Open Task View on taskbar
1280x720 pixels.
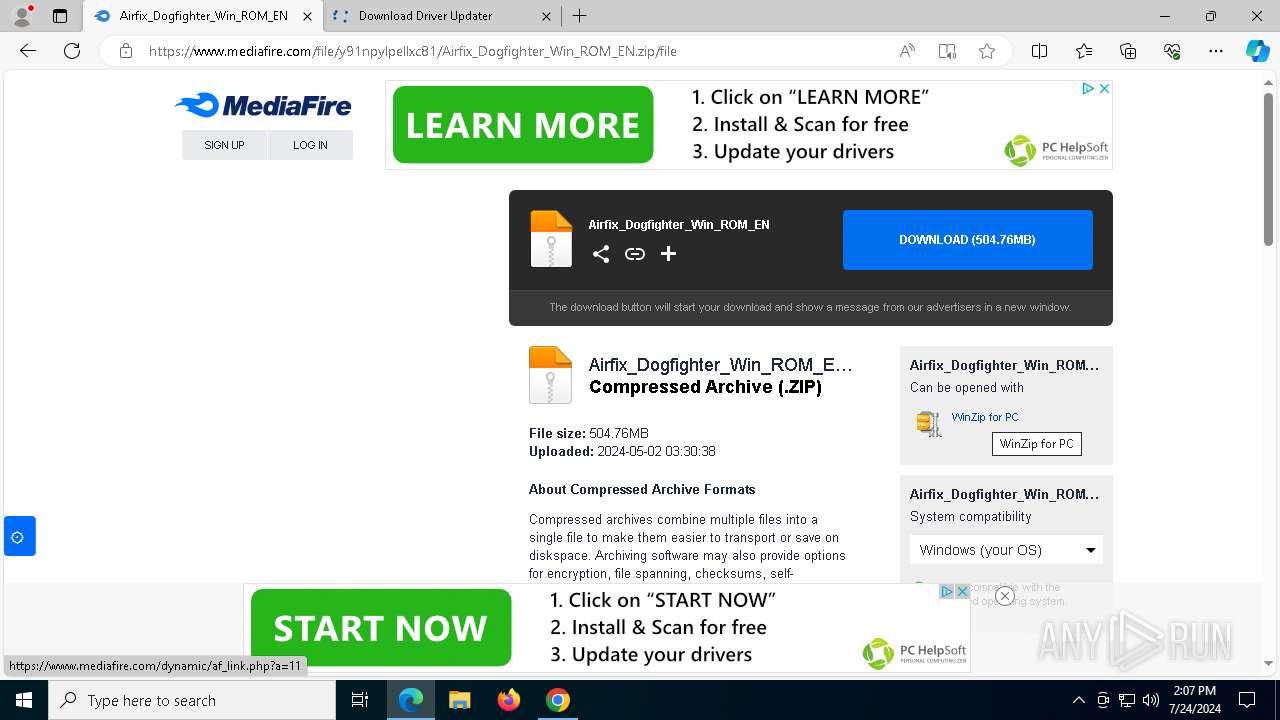click(x=360, y=700)
